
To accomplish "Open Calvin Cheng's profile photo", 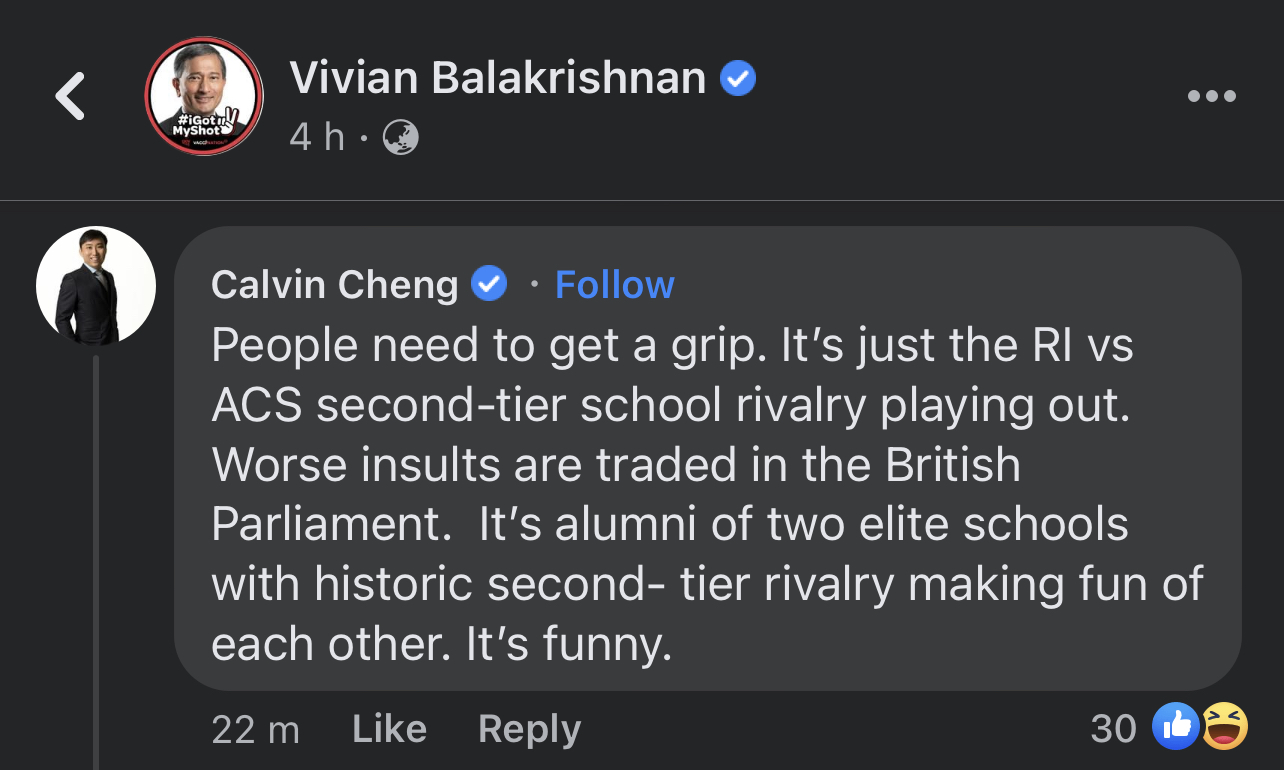I will click(96, 286).
